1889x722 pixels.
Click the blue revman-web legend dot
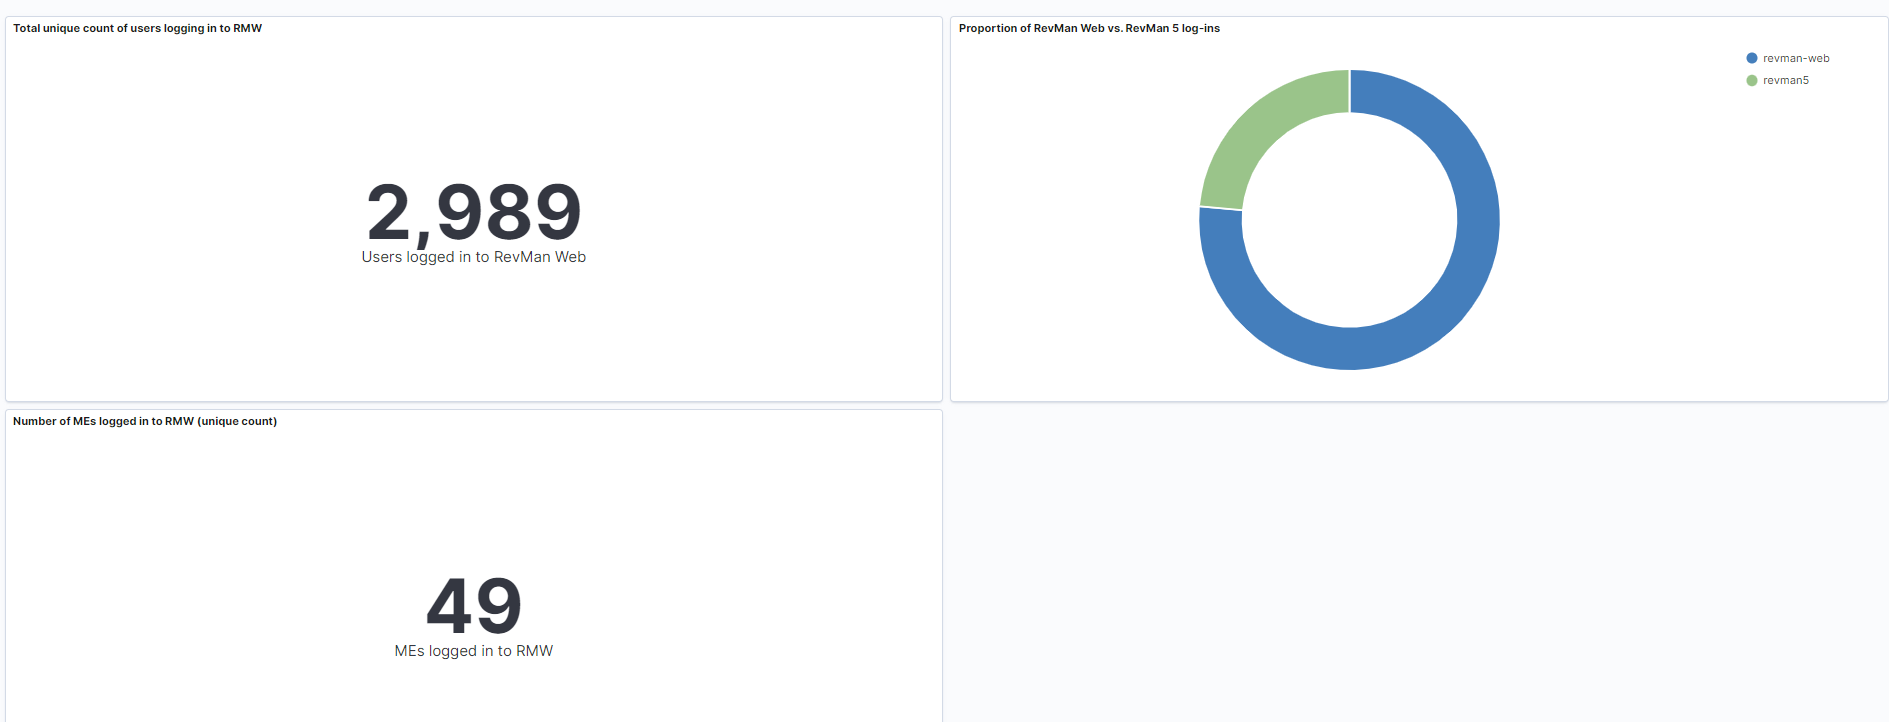pyautogui.click(x=1751, y=58)
